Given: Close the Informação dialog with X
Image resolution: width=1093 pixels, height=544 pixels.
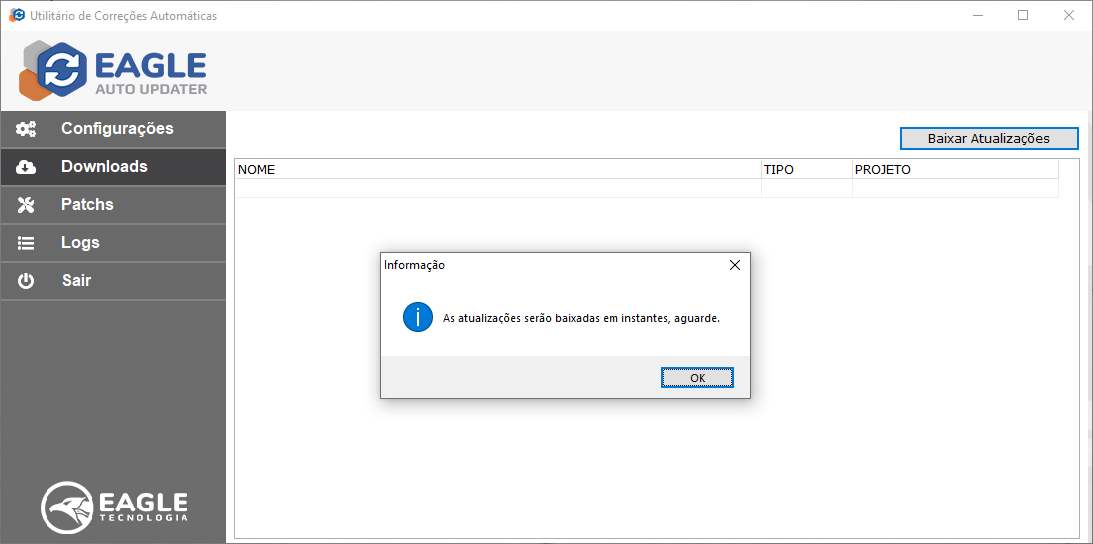Looking at the screenshot, I should coord(734,265).
